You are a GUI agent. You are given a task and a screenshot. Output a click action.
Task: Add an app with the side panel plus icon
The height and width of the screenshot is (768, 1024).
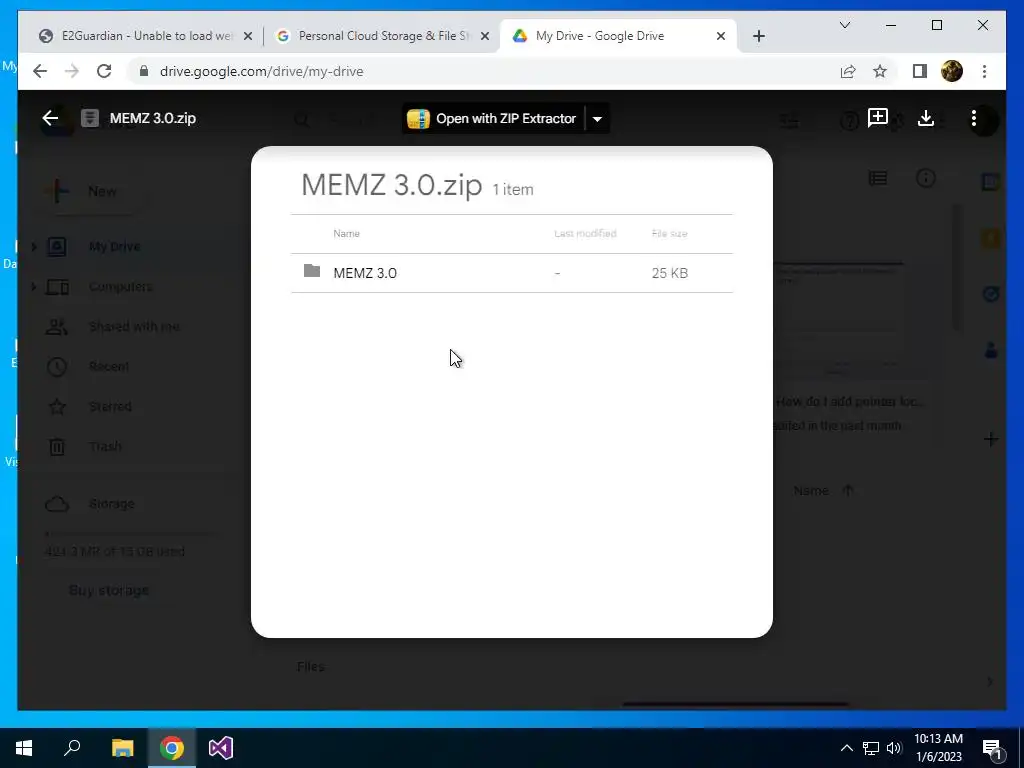pos(991,440)
